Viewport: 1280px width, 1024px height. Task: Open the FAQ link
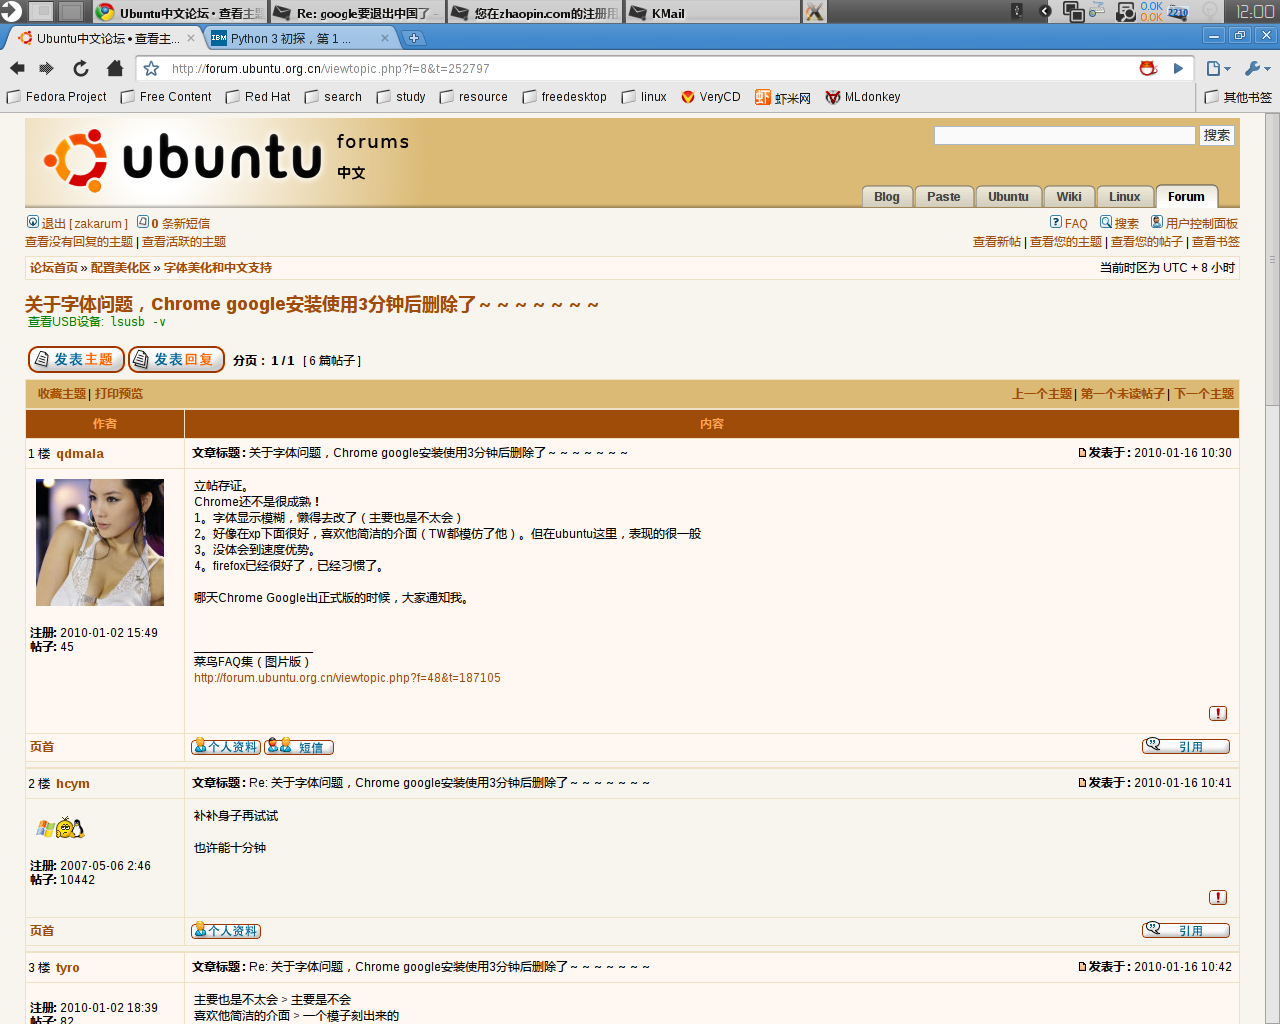point(1069,223)
